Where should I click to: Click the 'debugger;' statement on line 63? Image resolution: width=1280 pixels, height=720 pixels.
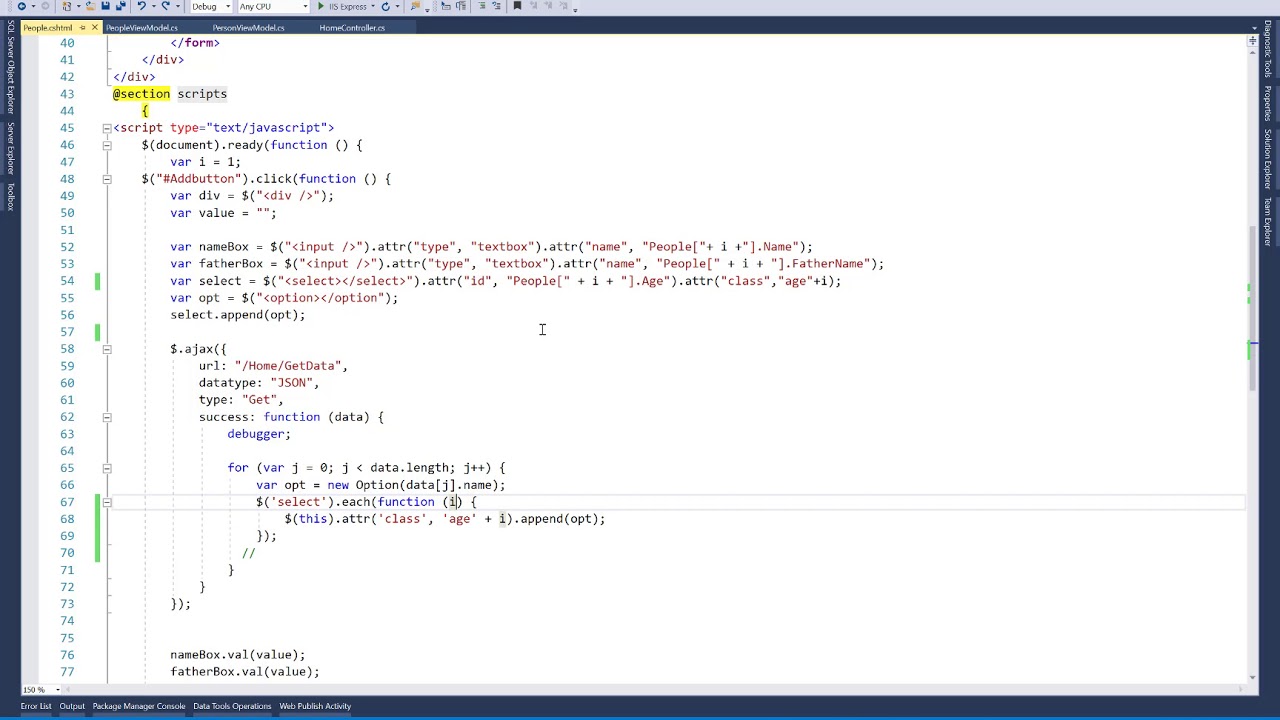259,434
